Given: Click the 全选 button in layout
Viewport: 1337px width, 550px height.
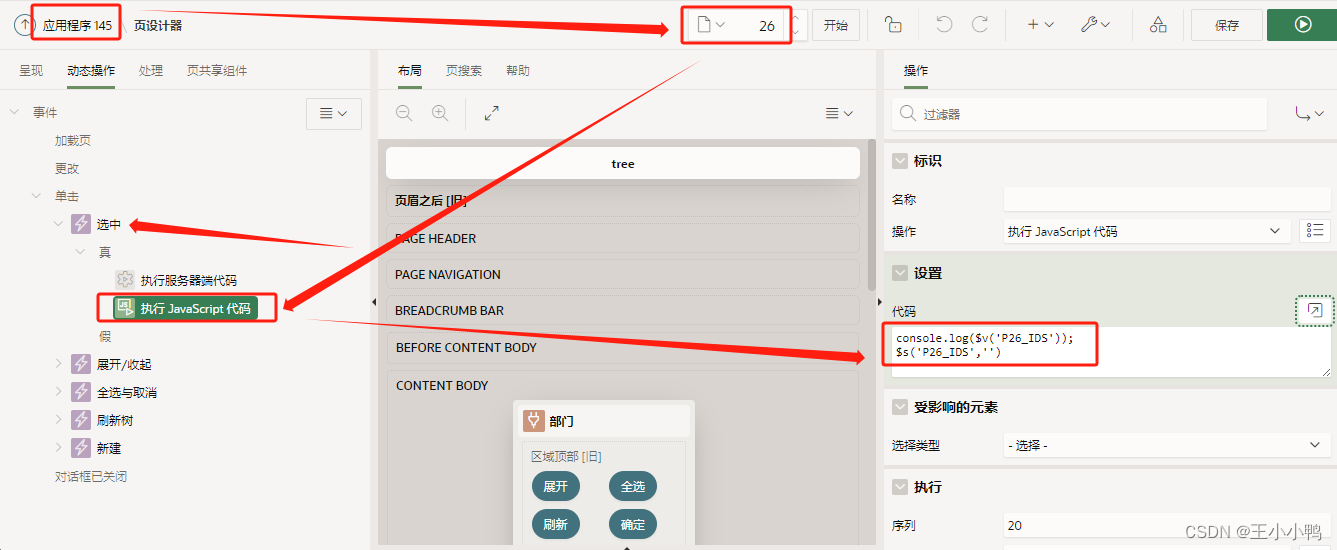Looking at the screenshot, I should pos(633,487).
